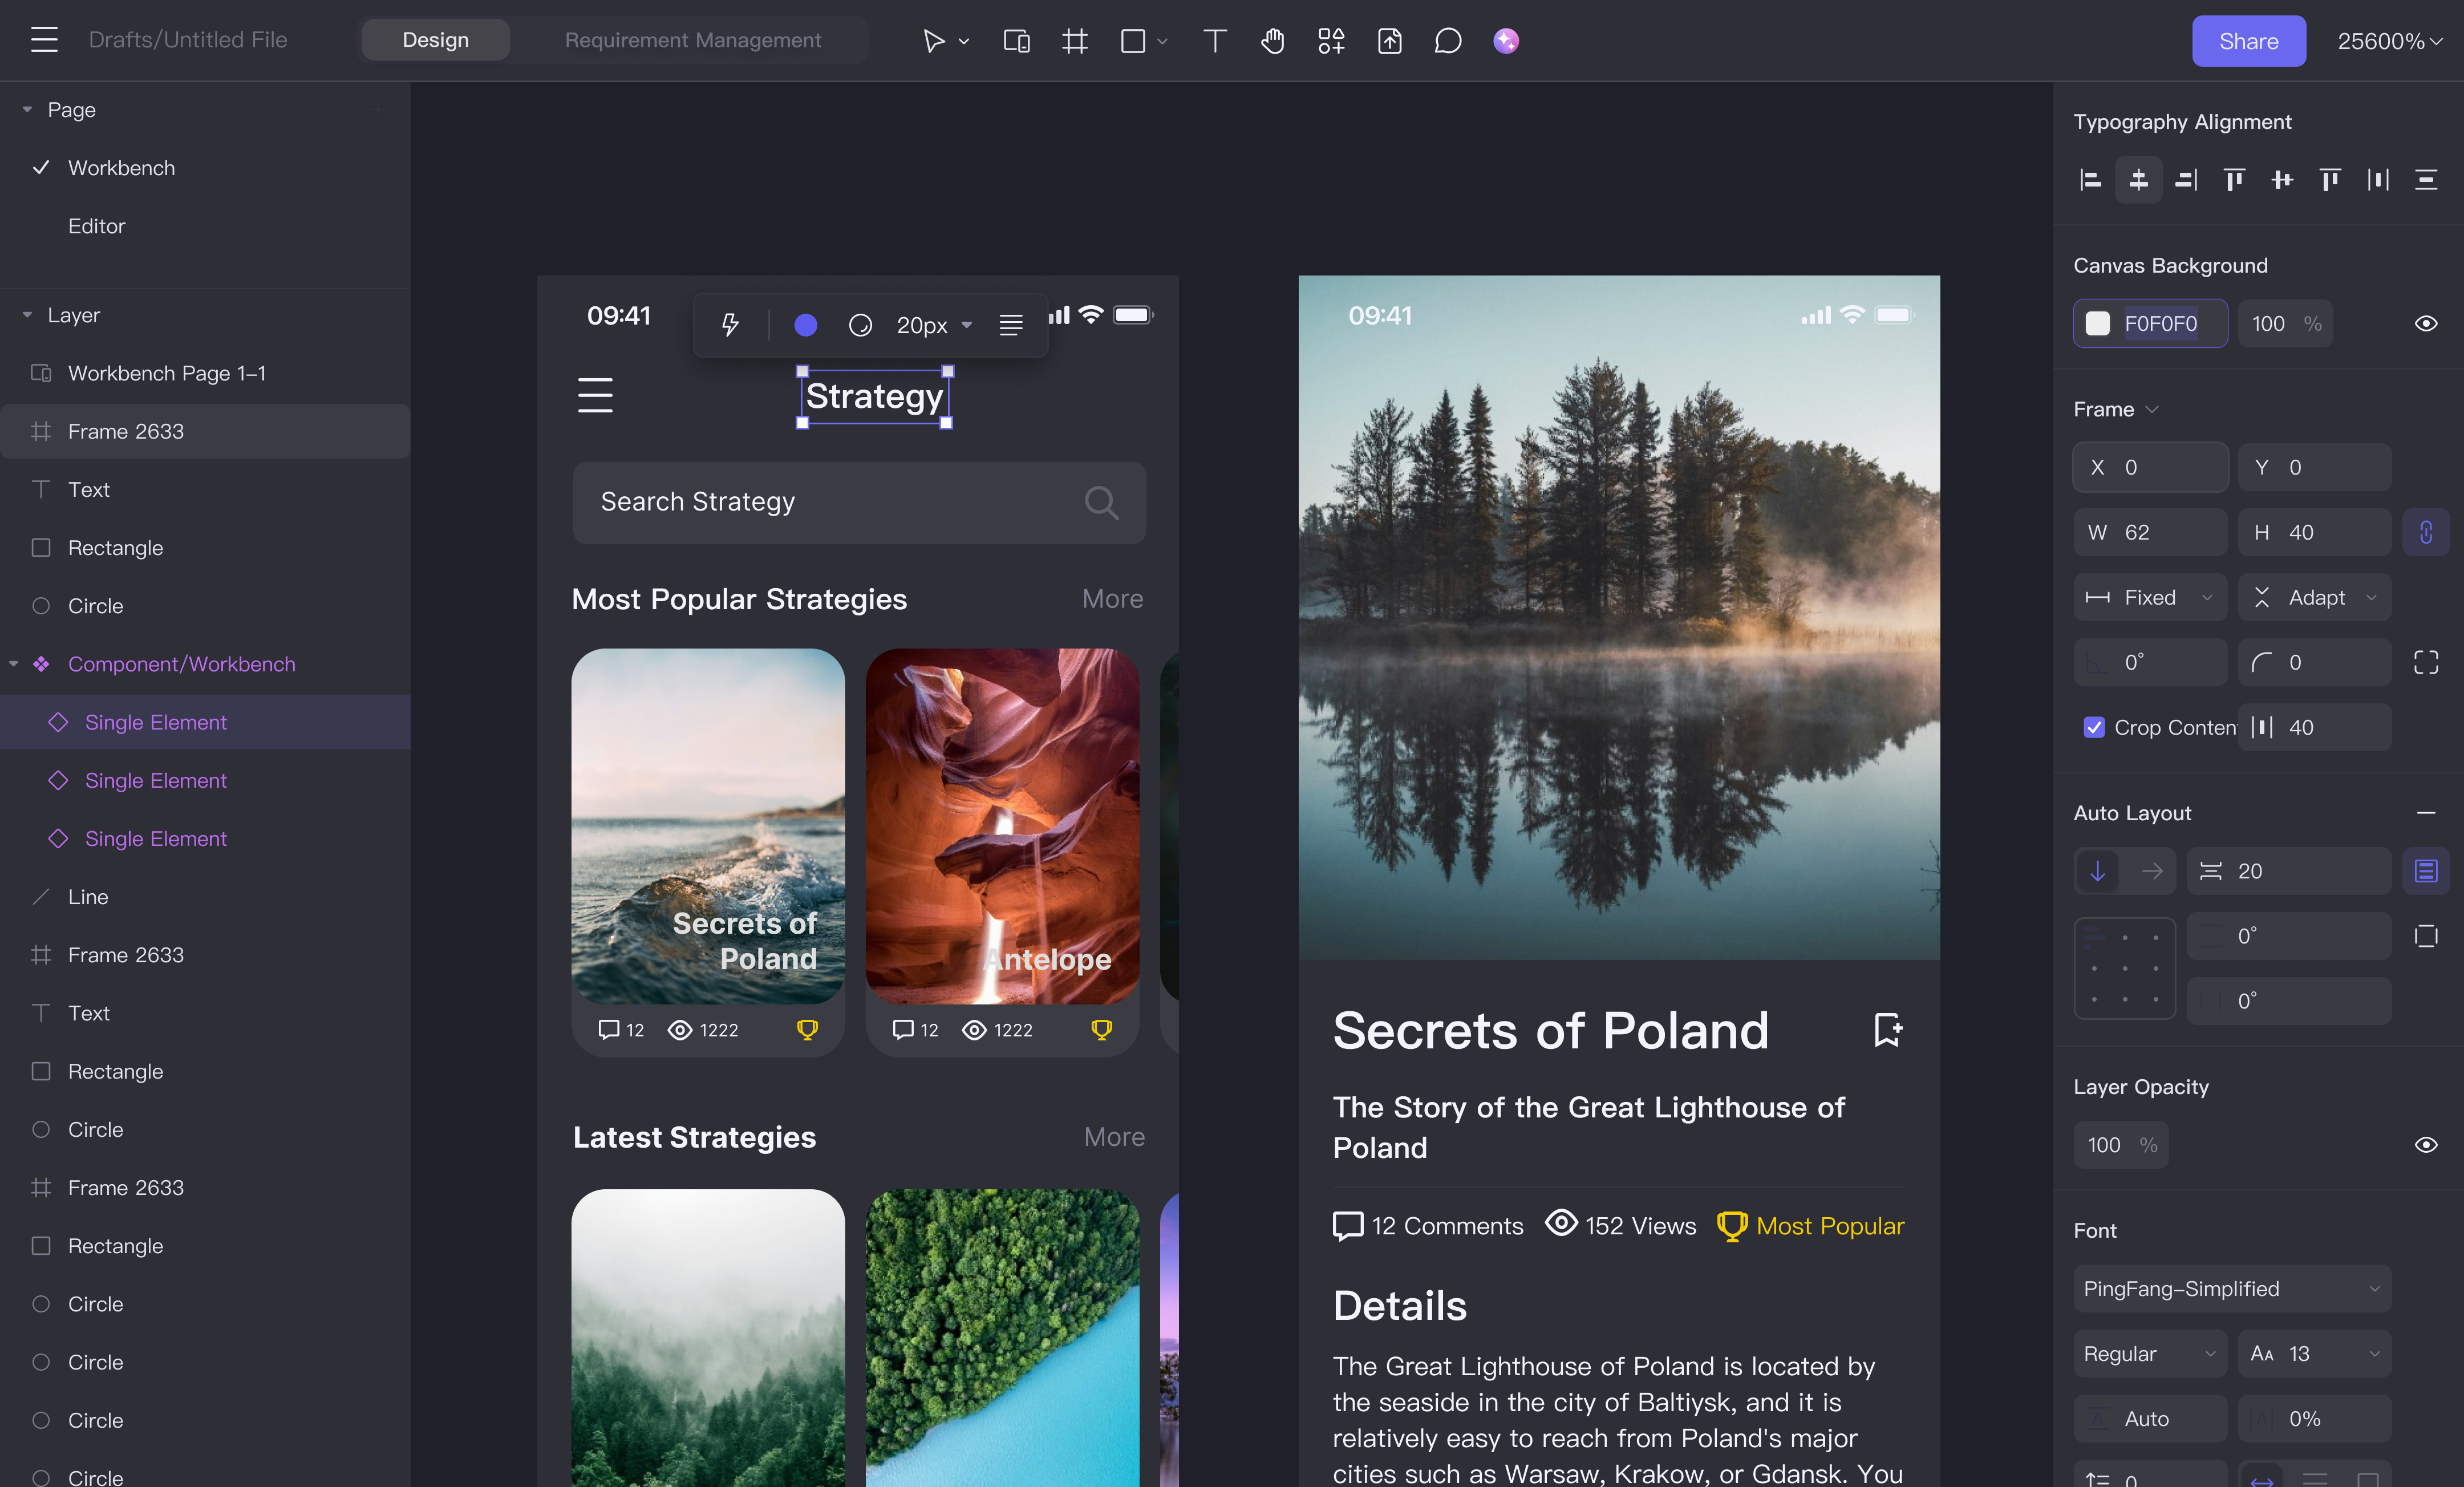Select the Text tool in top toolbar
The height and width of the screenshot is (1487, 2464).
[x=1214, y=41]
